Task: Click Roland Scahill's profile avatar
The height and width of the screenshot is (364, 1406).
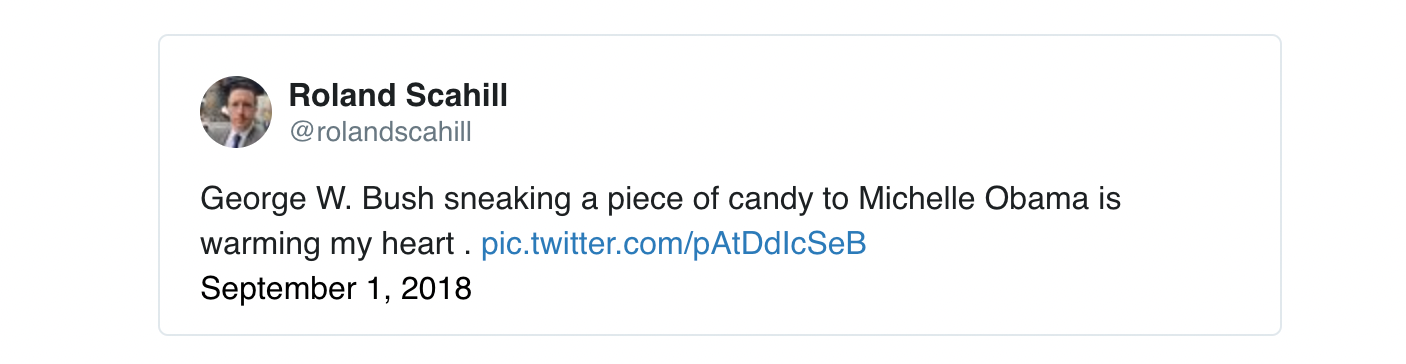Action: (236, 112)
